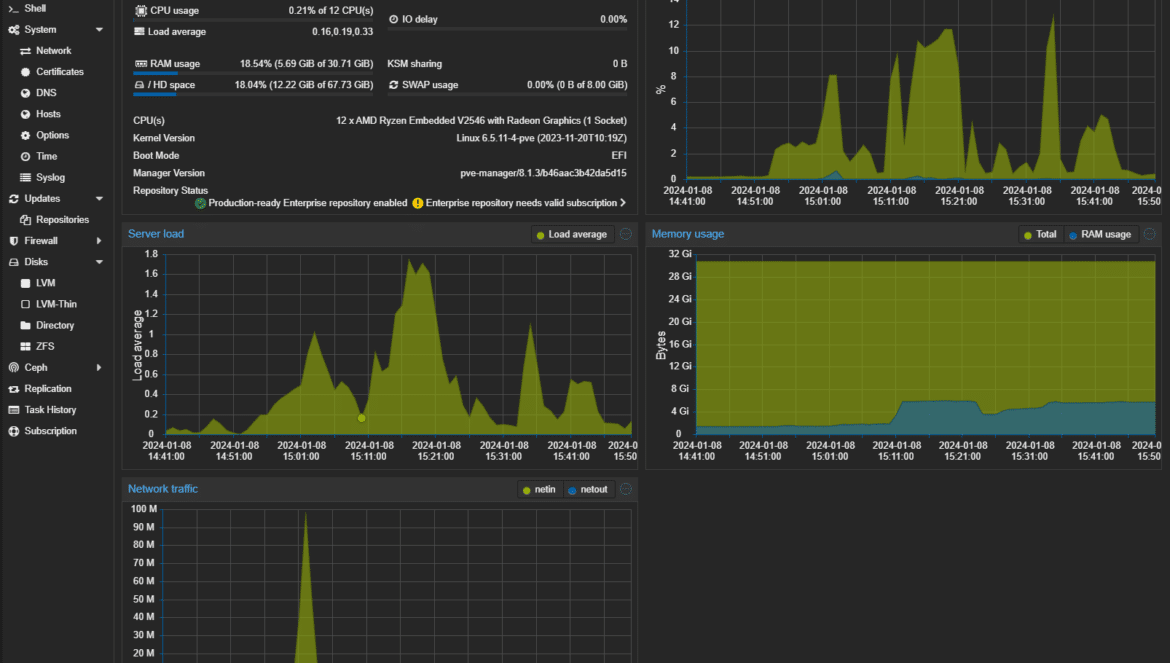Screen dimensions: 1170x663
Task: Click the HD space progress bar
Action: (253, 94)
